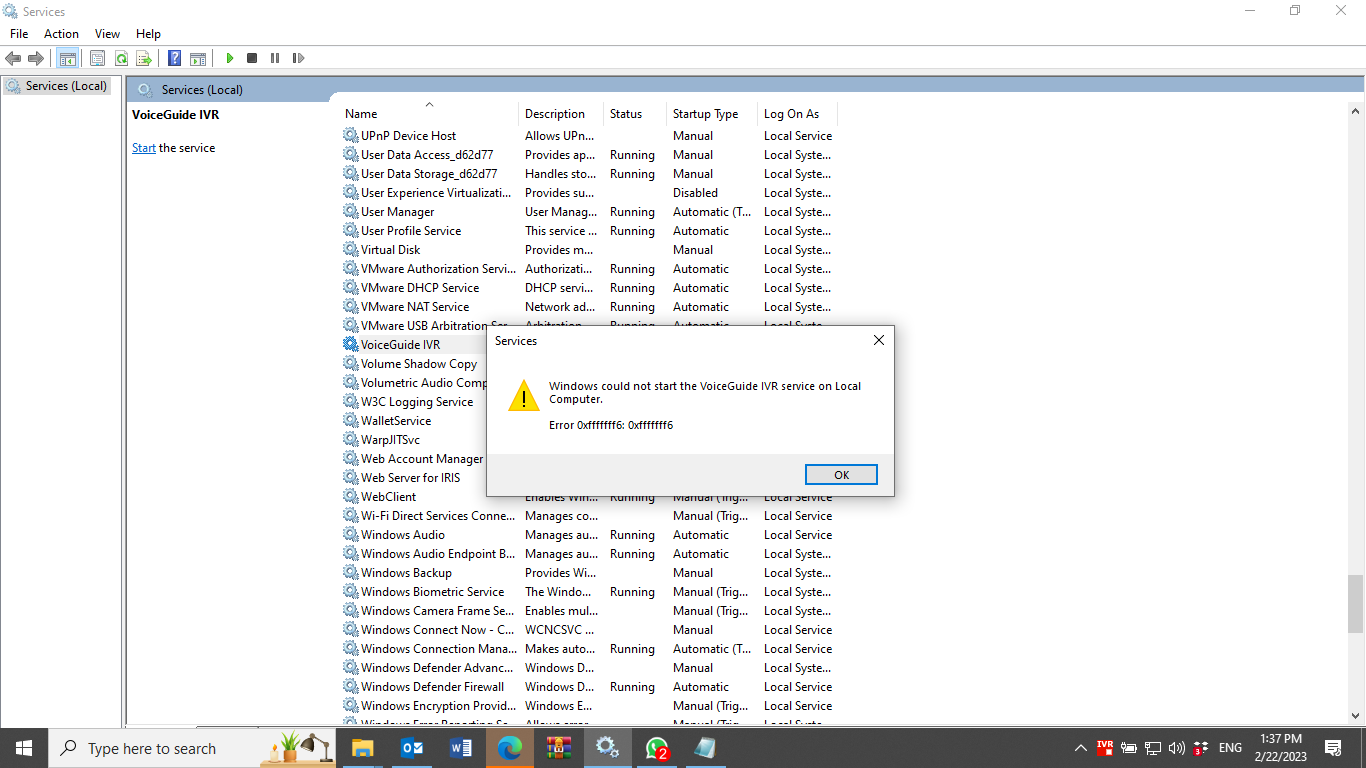Open Microsoft Edge from the taskbar
Image resolution: width=1366 pixels, height=768 pixels.
[509, 748]
